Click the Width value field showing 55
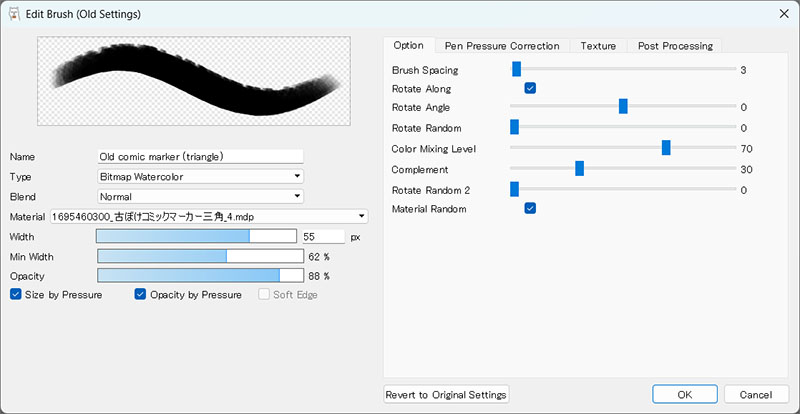The height and width of the screenshot is (414, 800). point(323,237)
